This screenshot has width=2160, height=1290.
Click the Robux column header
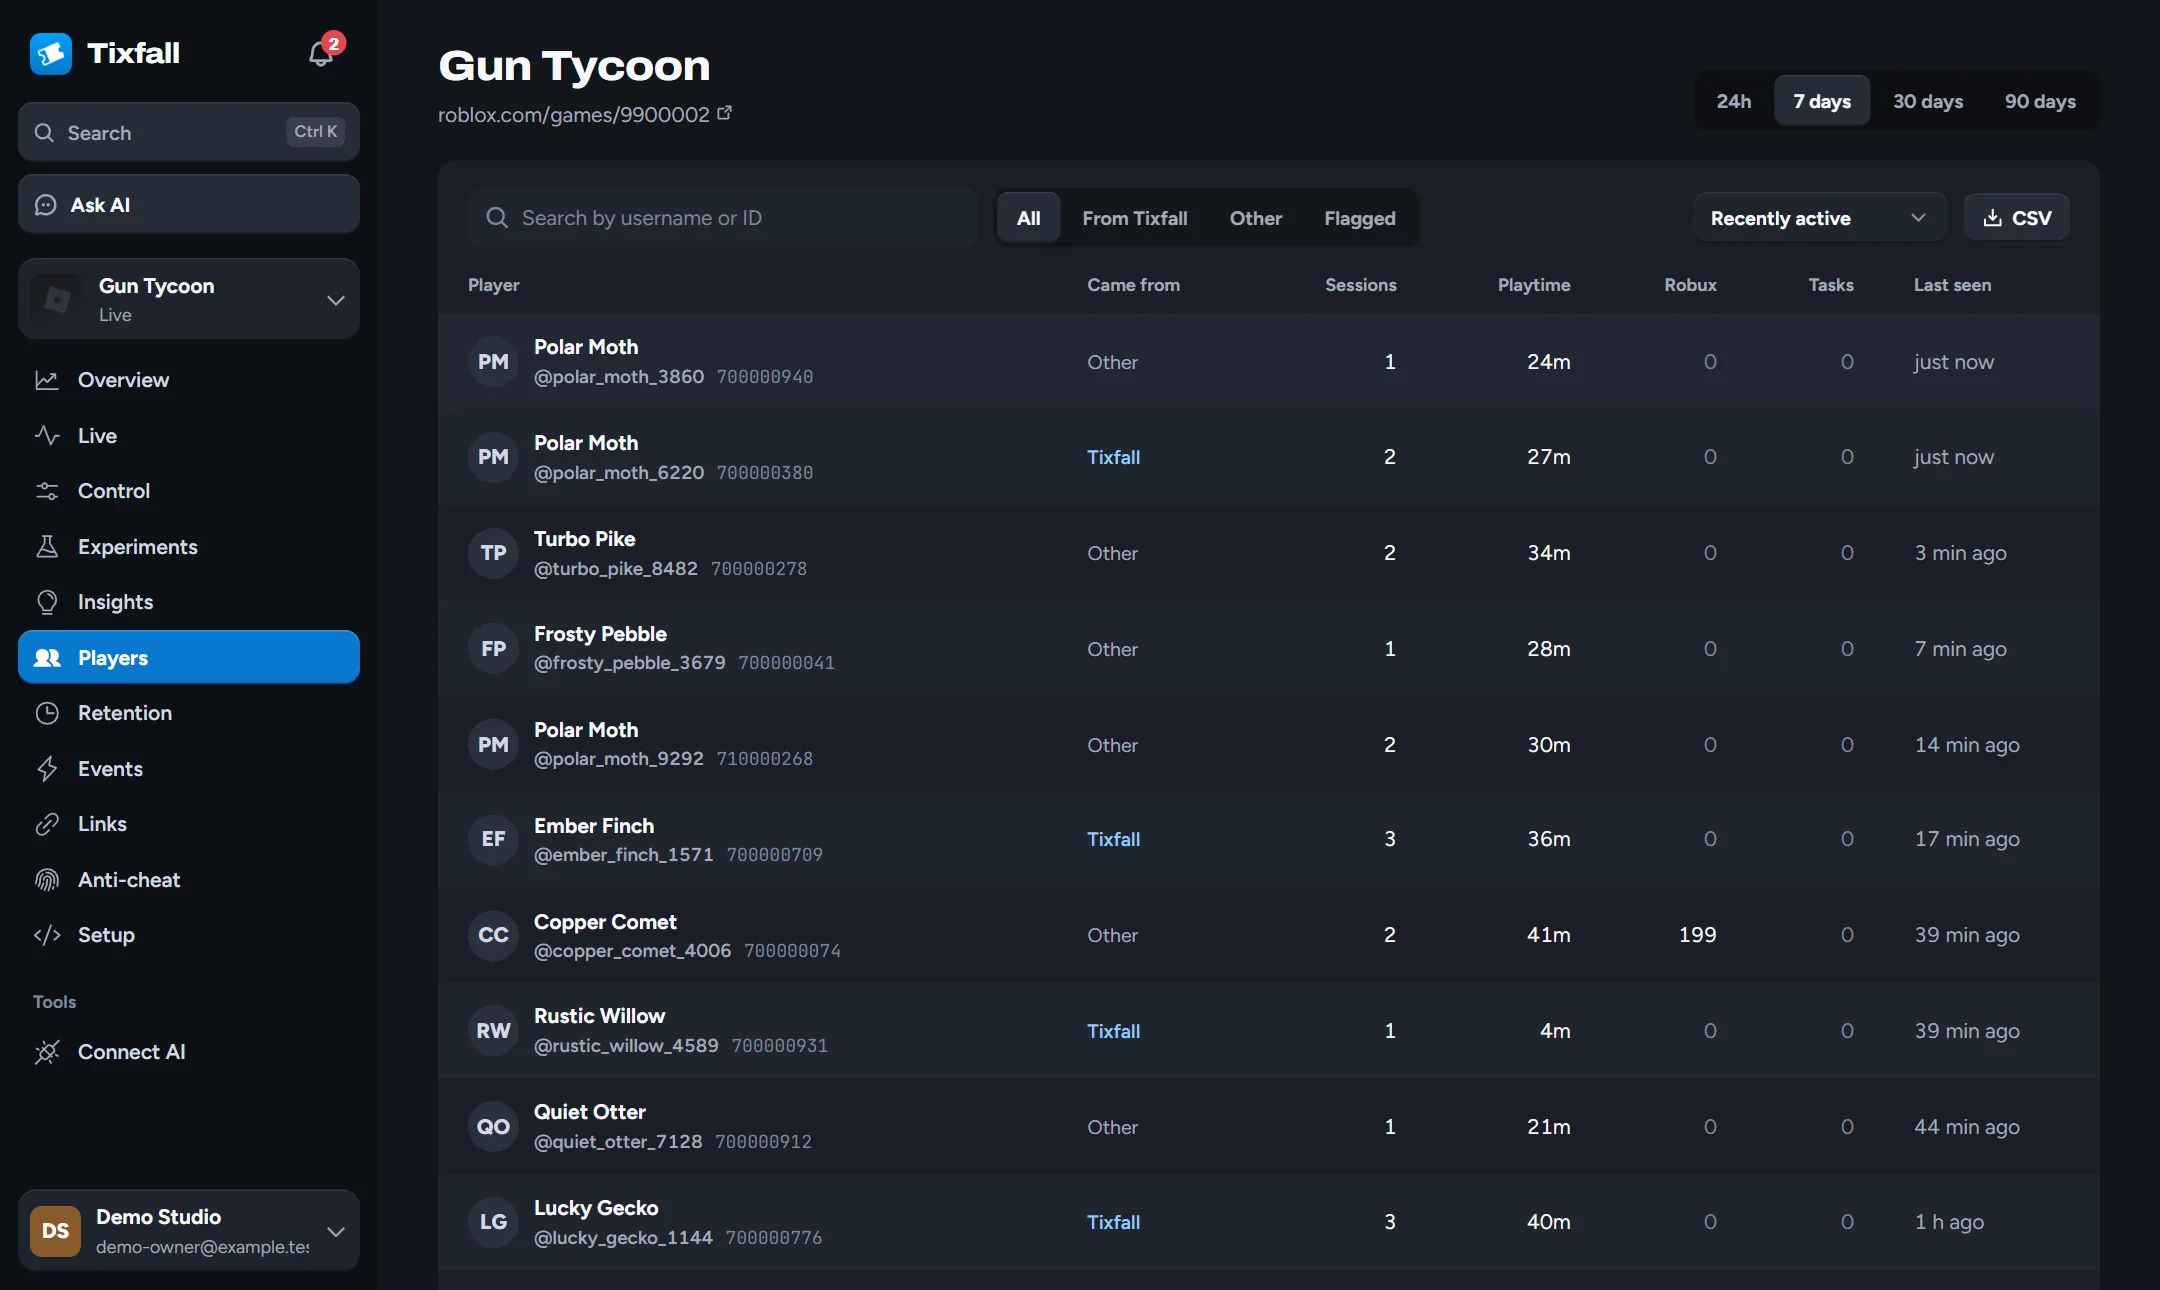[x=1690, y=285]
